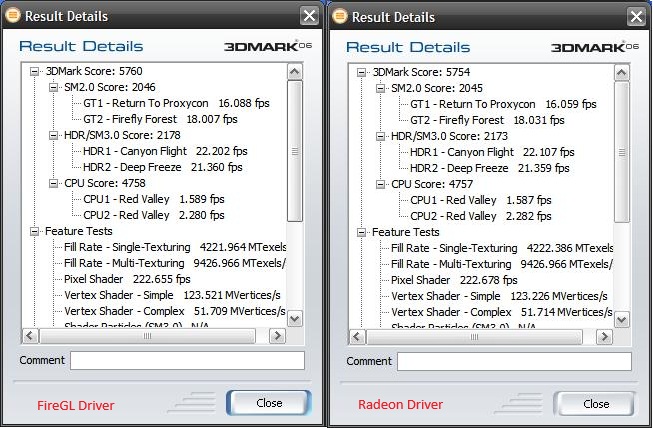653x428 pixels.
Task: Click down arrow on left window's vertical scrollbar
Action: [295, 319]
